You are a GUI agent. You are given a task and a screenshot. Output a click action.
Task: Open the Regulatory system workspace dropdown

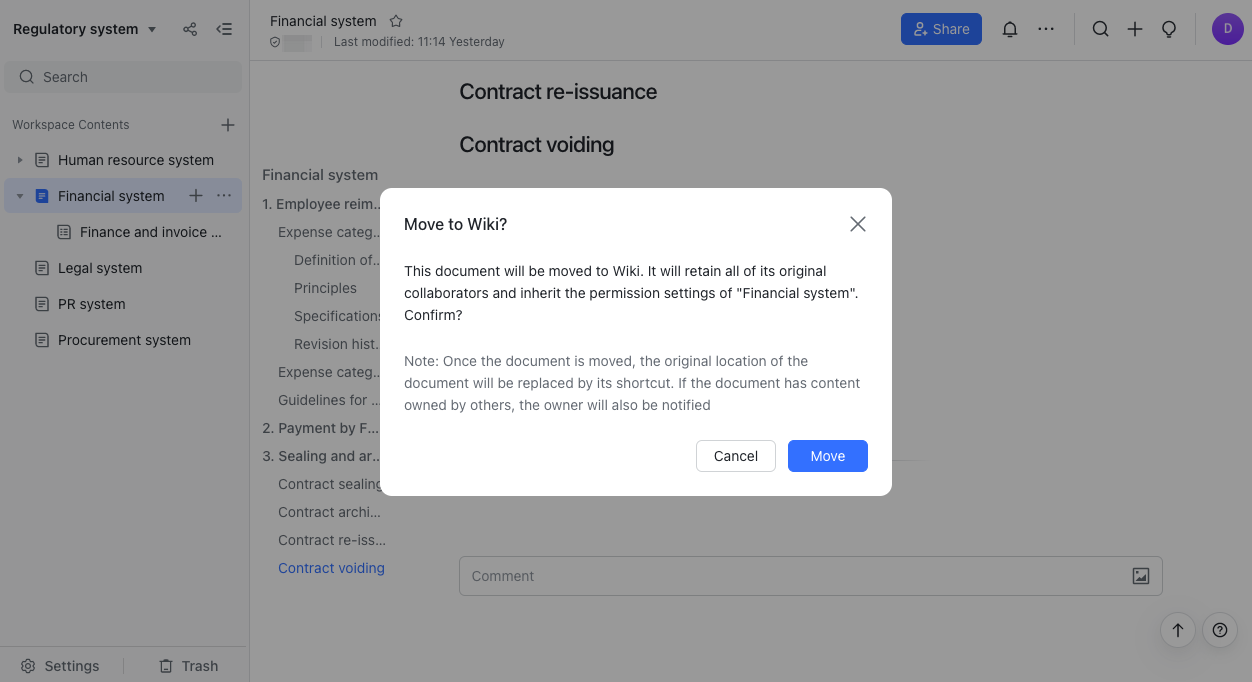(x=85, y=29)
